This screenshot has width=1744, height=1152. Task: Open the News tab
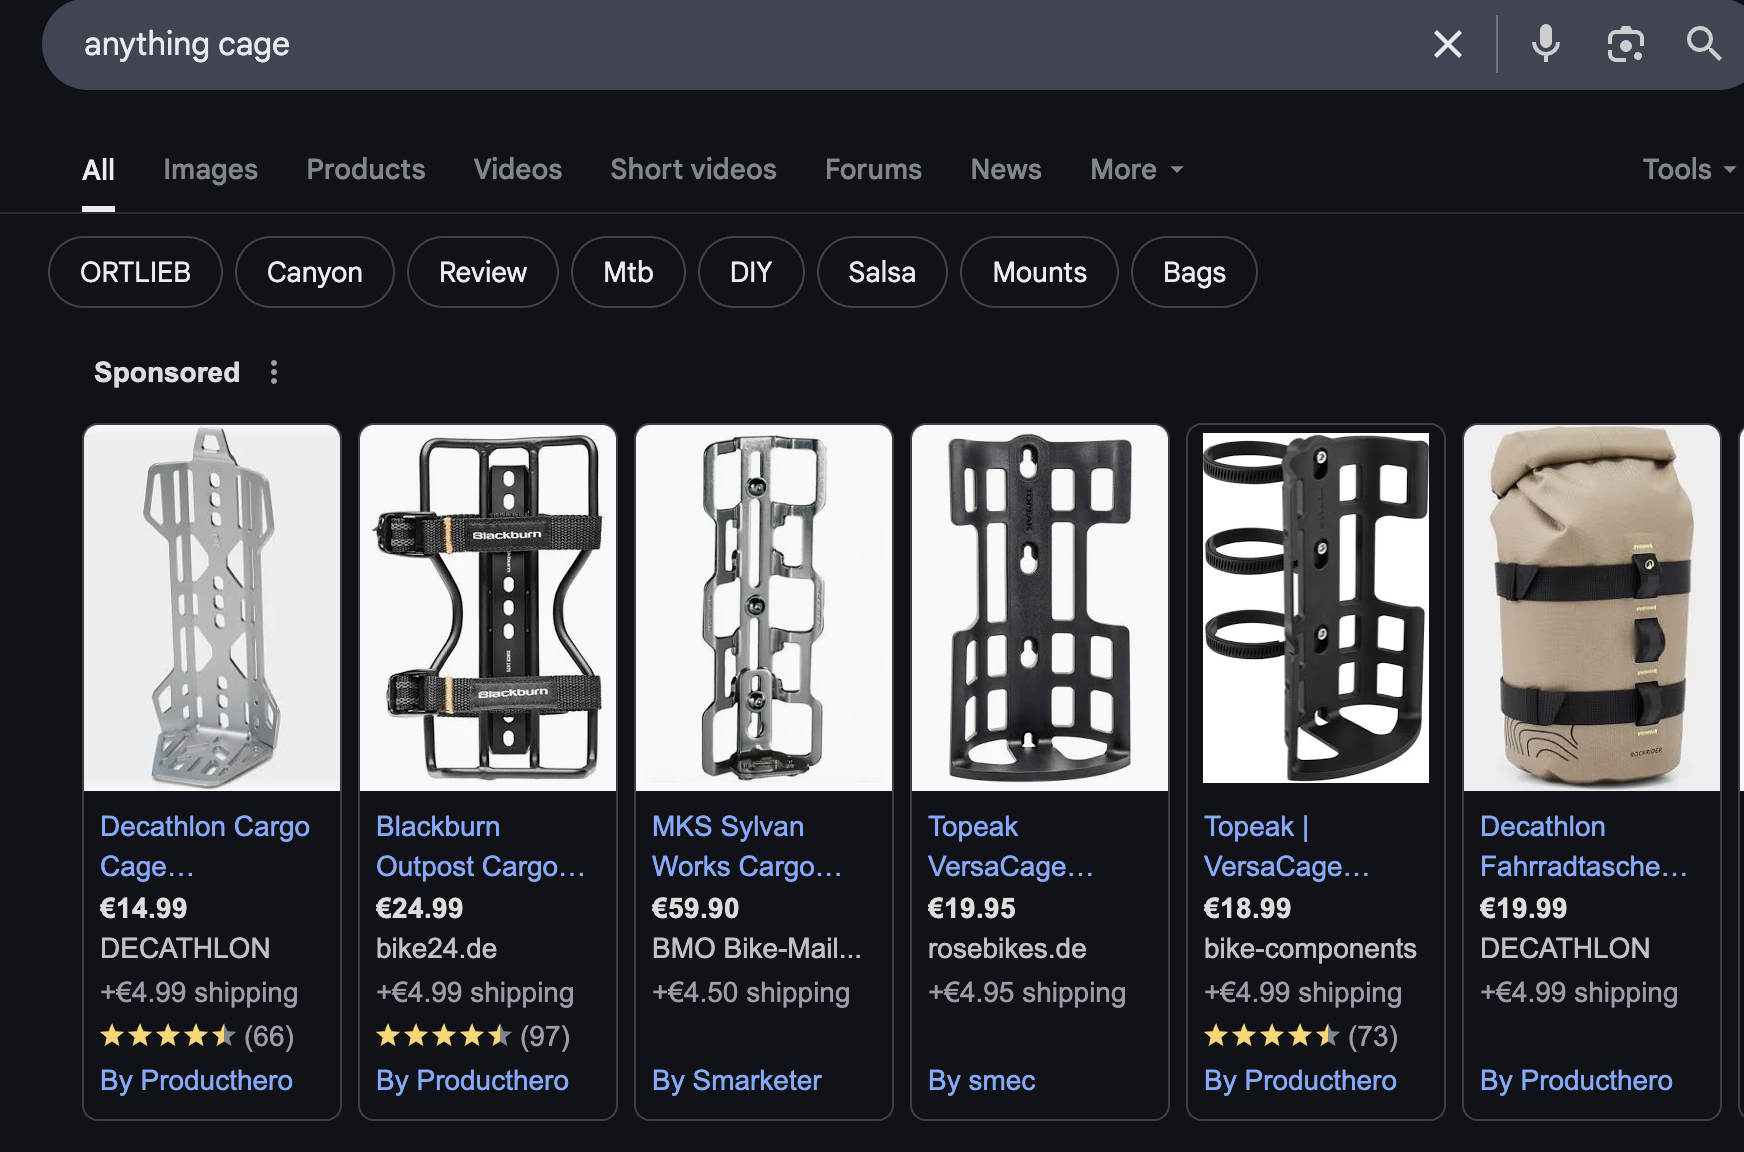[1006, 169]
